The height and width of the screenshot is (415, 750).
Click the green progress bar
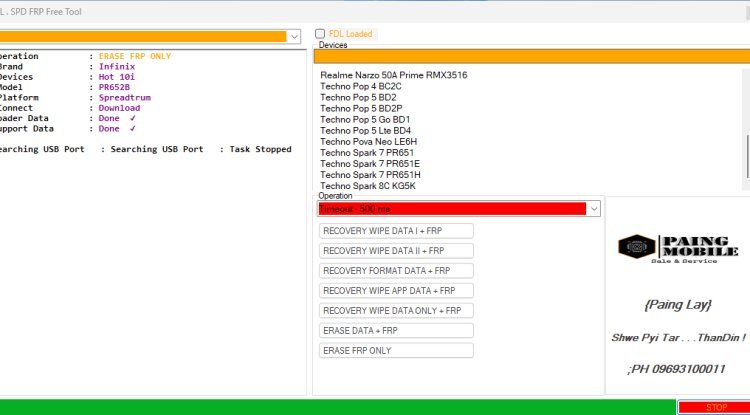338,407
